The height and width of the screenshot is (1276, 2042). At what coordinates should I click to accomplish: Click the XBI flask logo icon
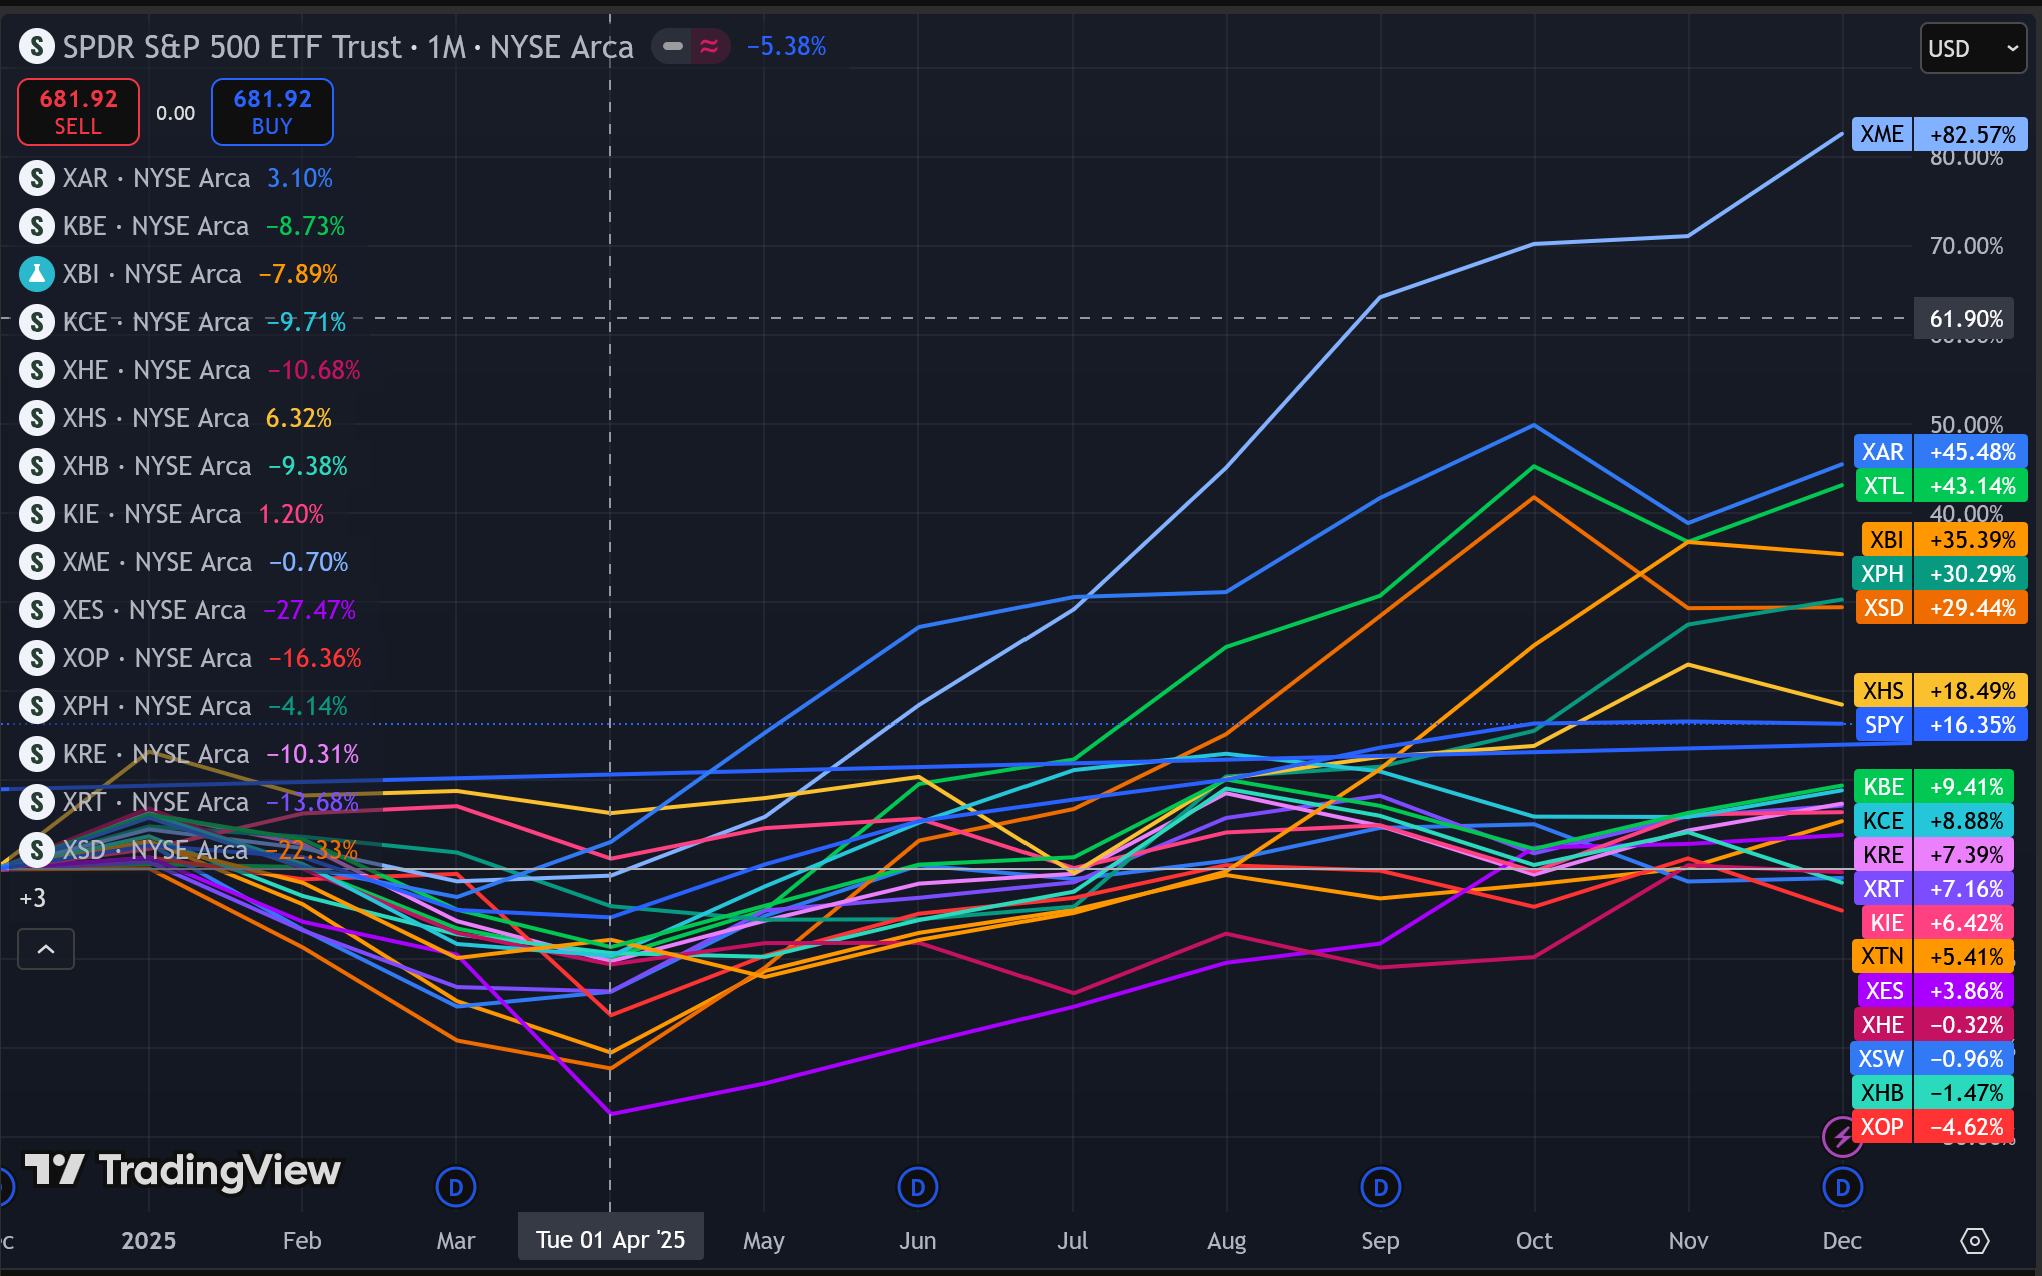click(37, 274)
